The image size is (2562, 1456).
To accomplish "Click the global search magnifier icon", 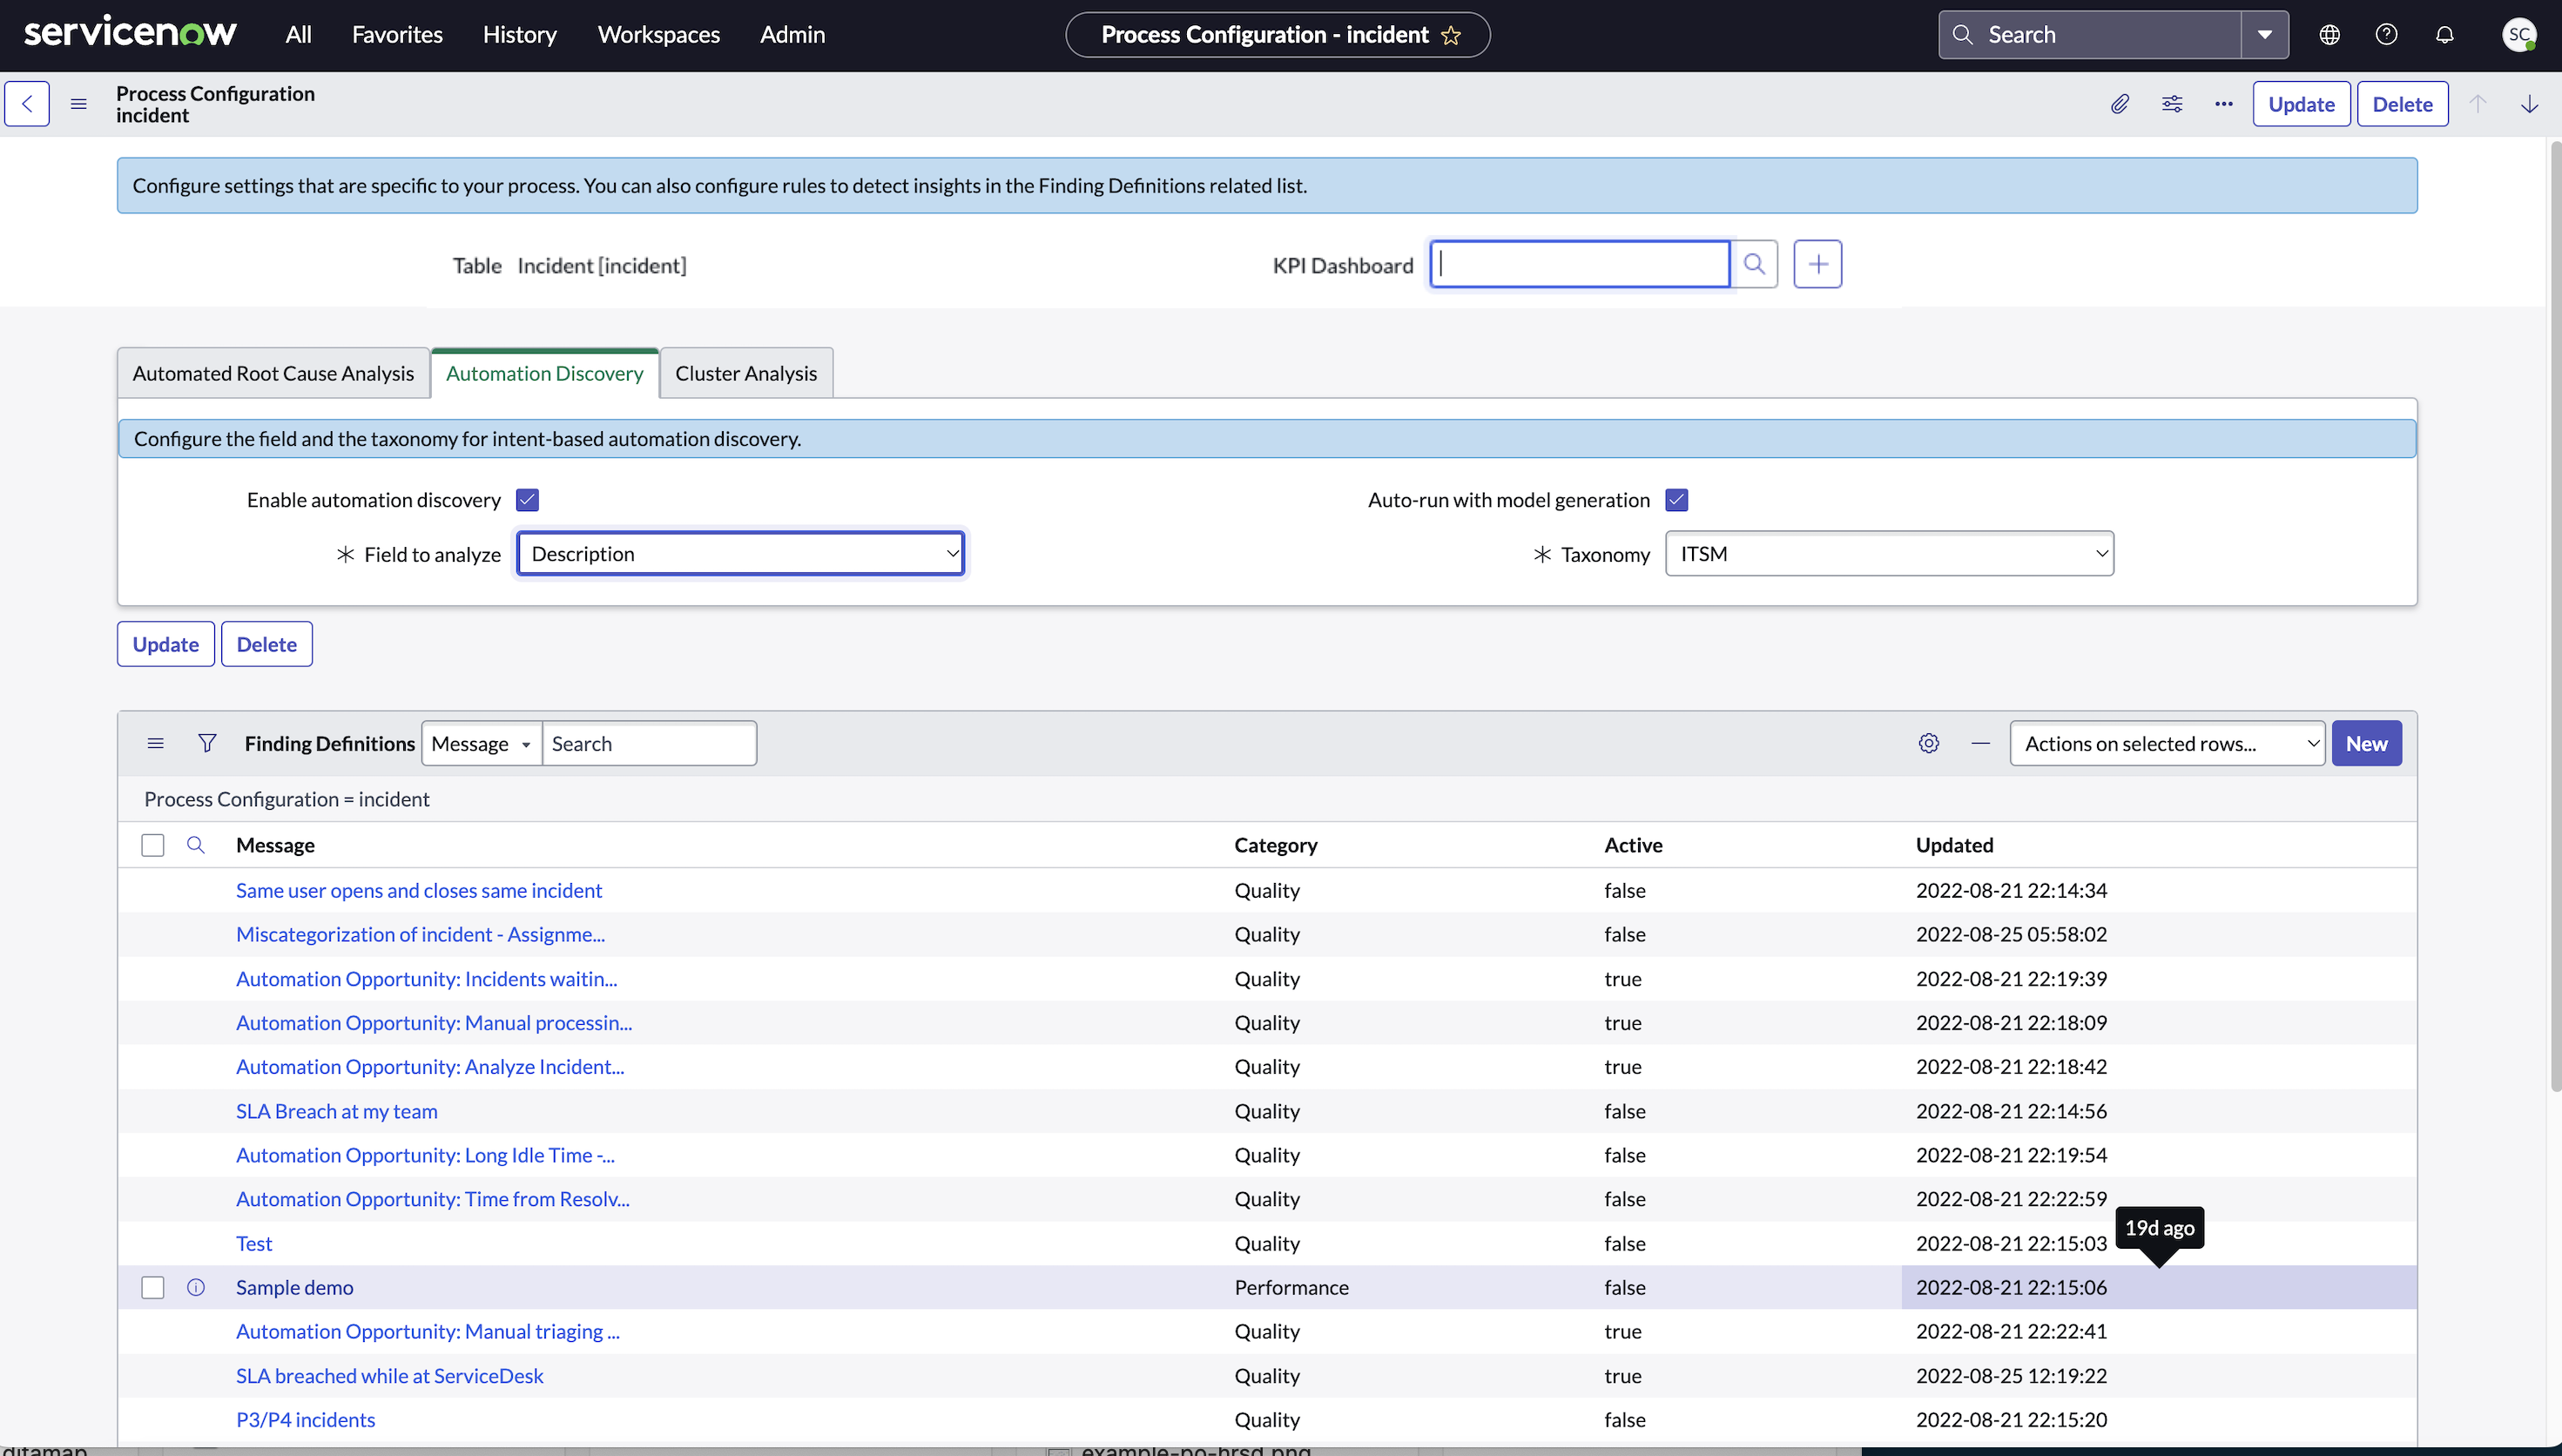I will pyautogui.click(x=1962, y=35).
